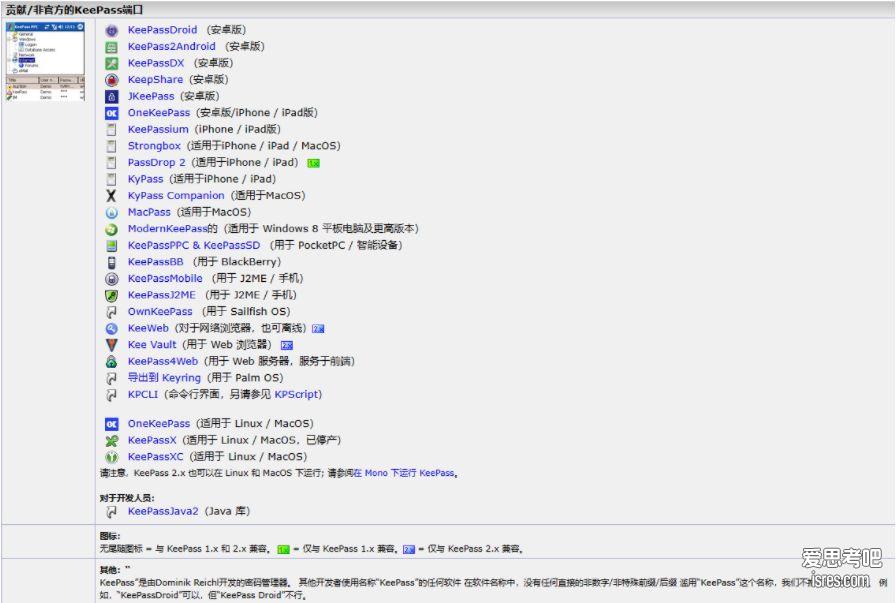Click the PassDrop 2 device icon

click(x=111, y=163)
